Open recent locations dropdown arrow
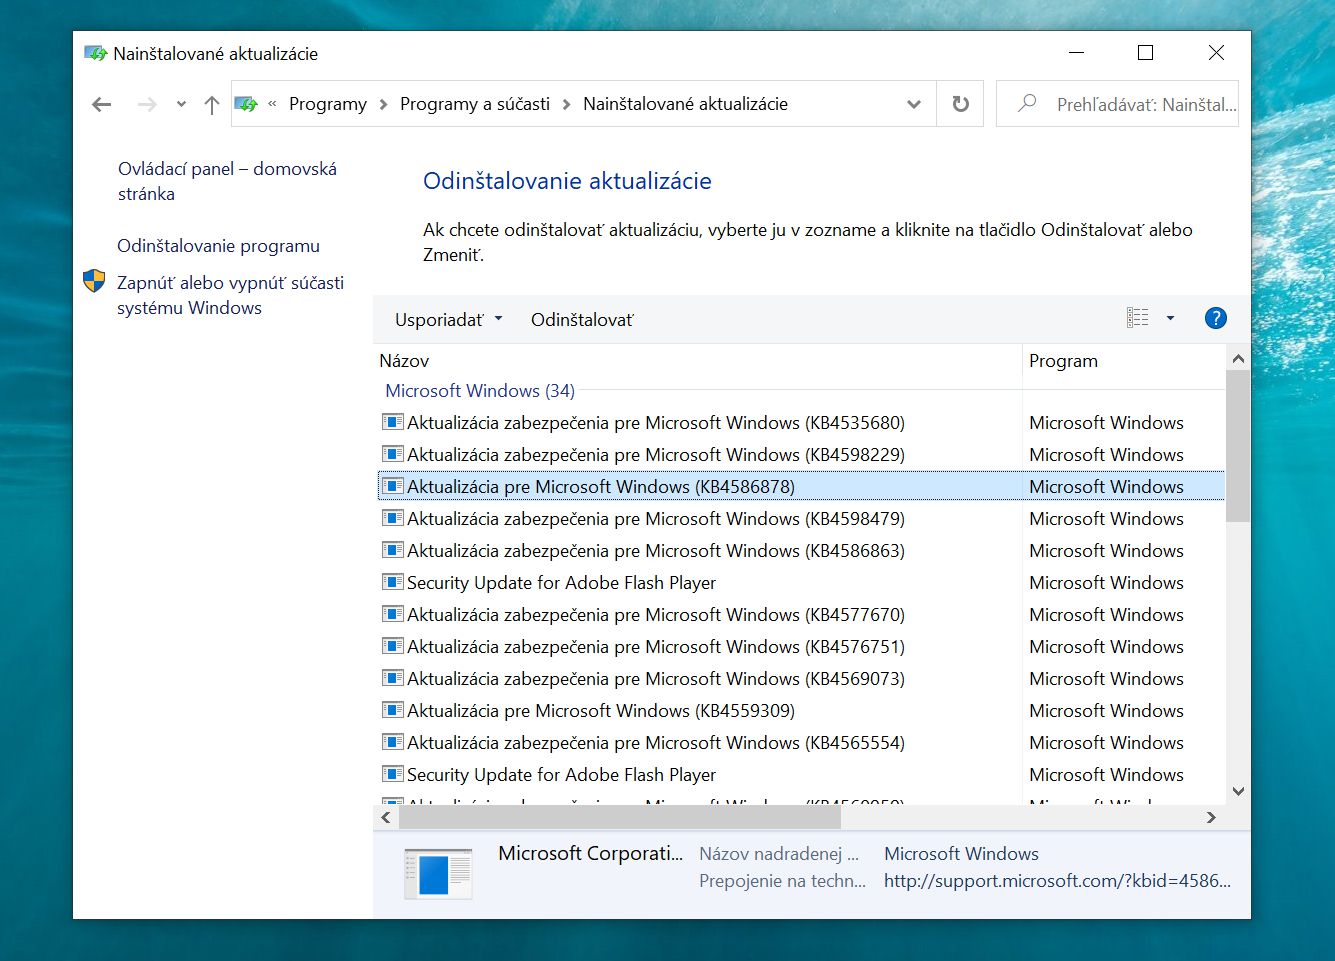Screen dimensions: 1335x961 (181, 104)
